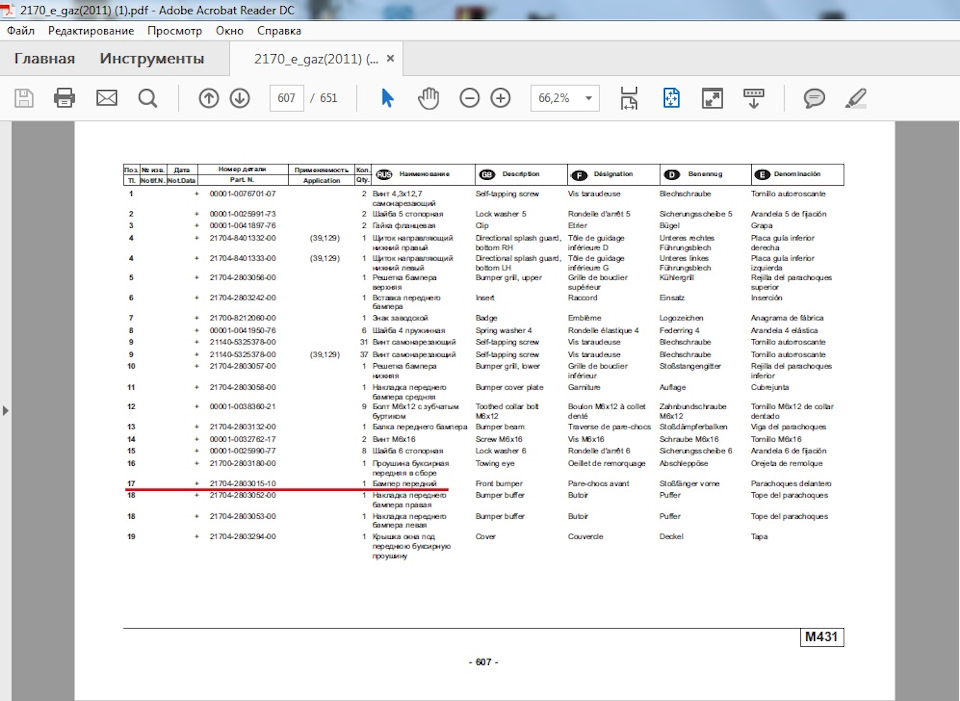
Task: Click the Description column header
Action: [x=520, y=174]
